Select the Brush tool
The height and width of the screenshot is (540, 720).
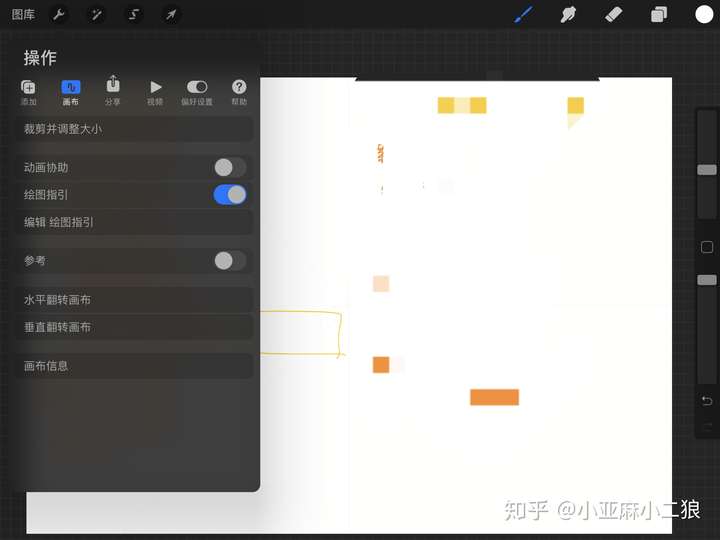point(524,15)
